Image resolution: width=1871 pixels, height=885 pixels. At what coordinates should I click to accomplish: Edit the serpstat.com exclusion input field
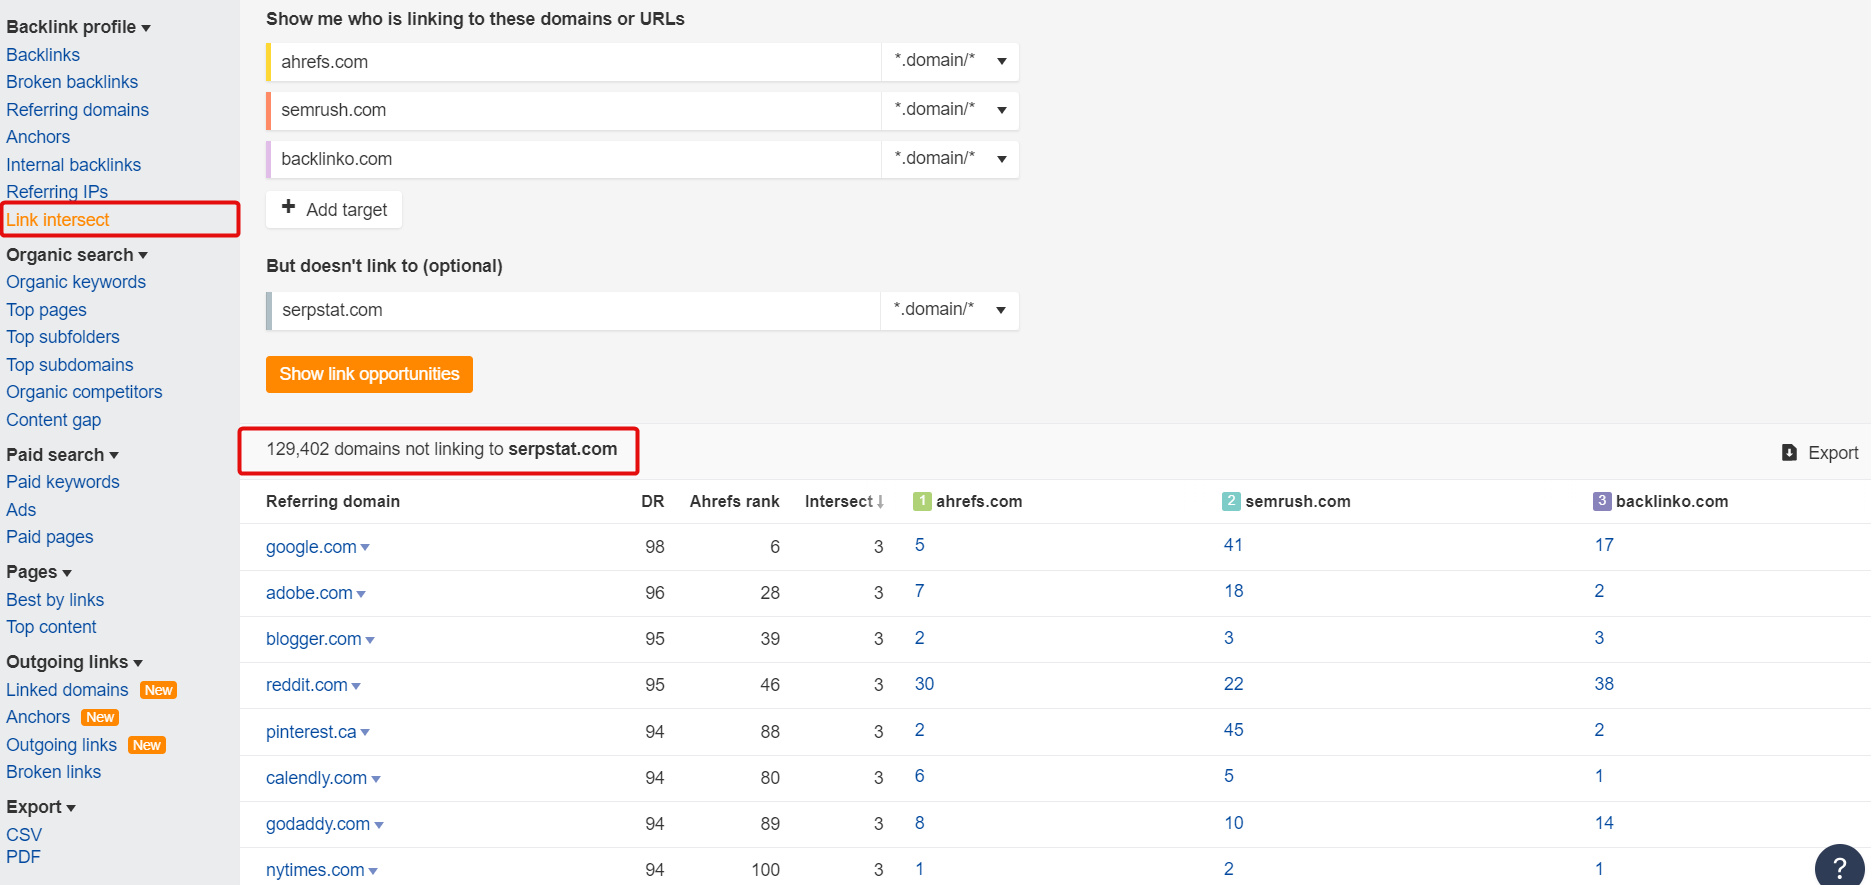pos(576,310)
